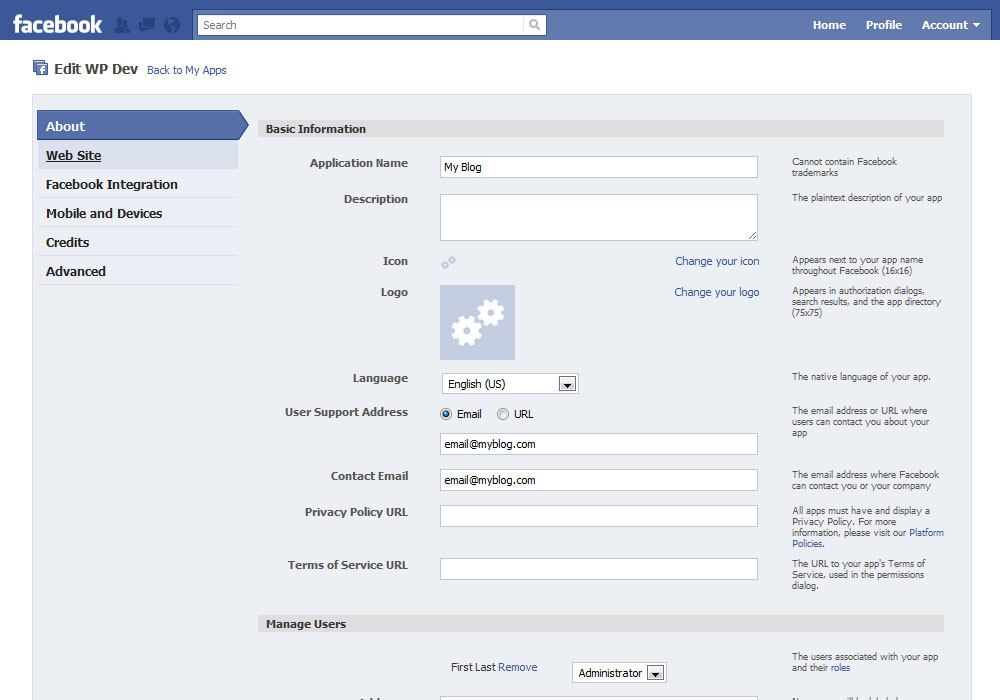Image resolution: width=1000 pixels, height=700 pixels.
Task: Click the Privacy Policy URL field
Action: pos(599,516)
